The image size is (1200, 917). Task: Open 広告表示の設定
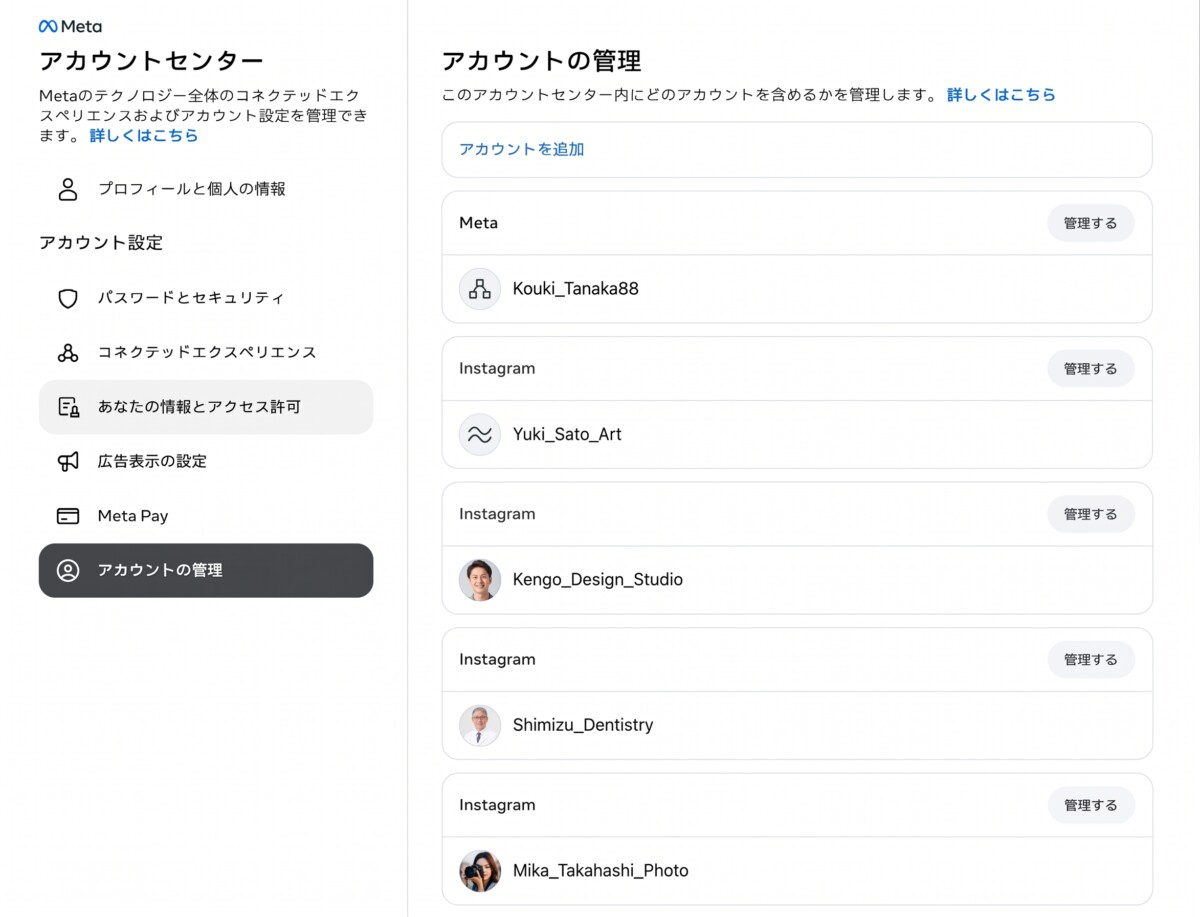pyautogui.click(x=206, y=461)
